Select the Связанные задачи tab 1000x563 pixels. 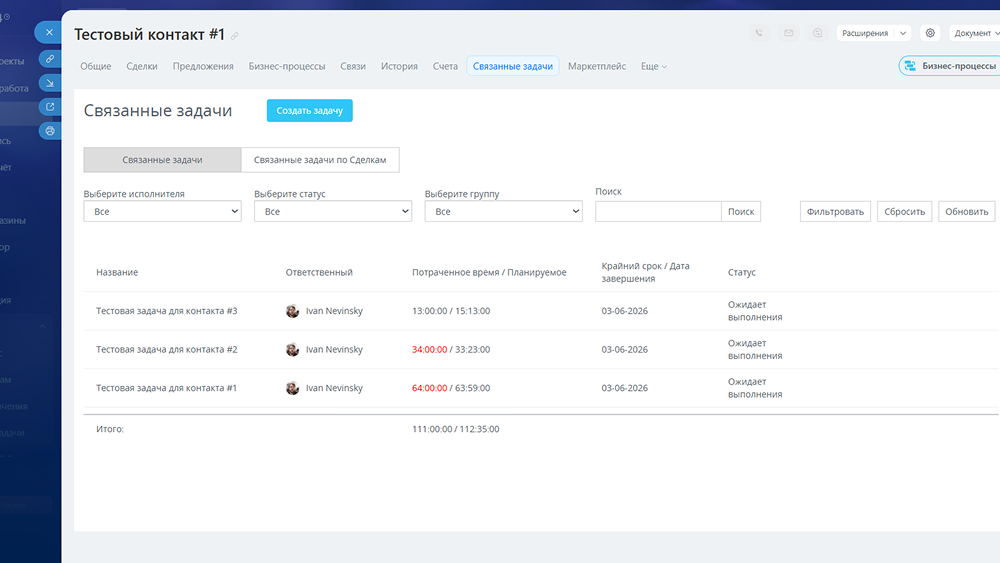(513, 66)
